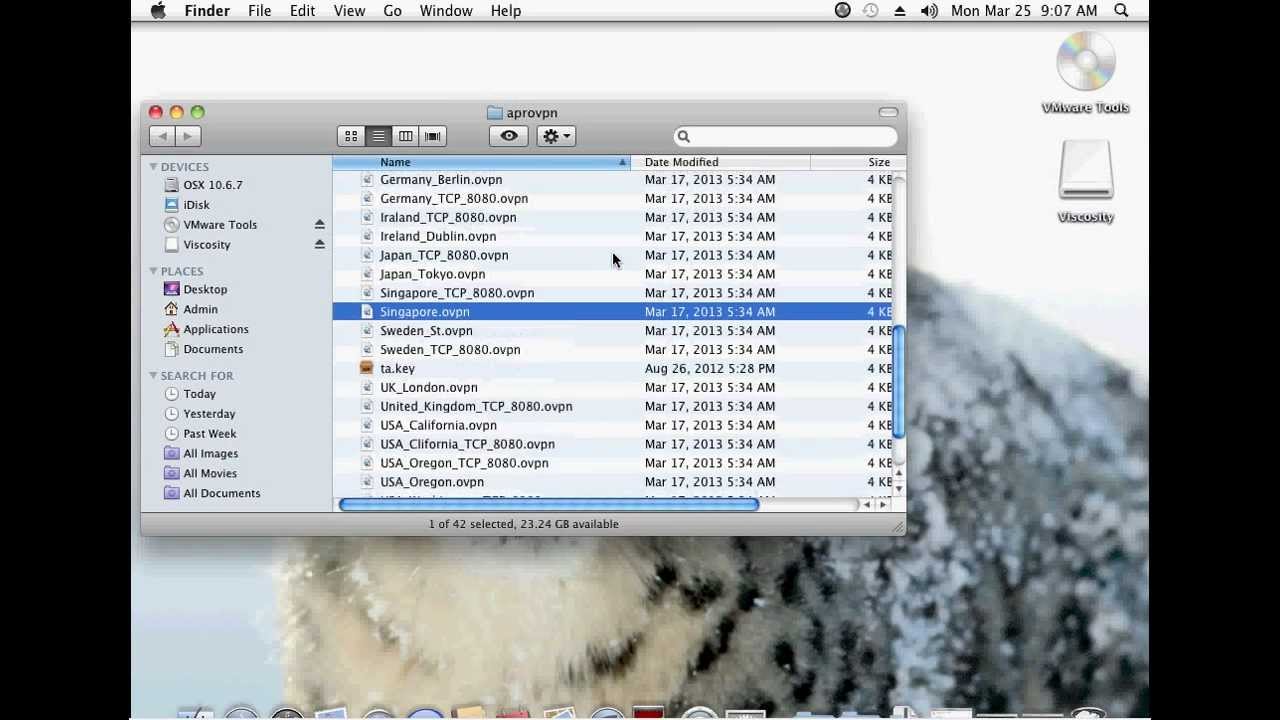Open Time Machine menu bar icon
The image size is (1280, 720).
(871, 11)
